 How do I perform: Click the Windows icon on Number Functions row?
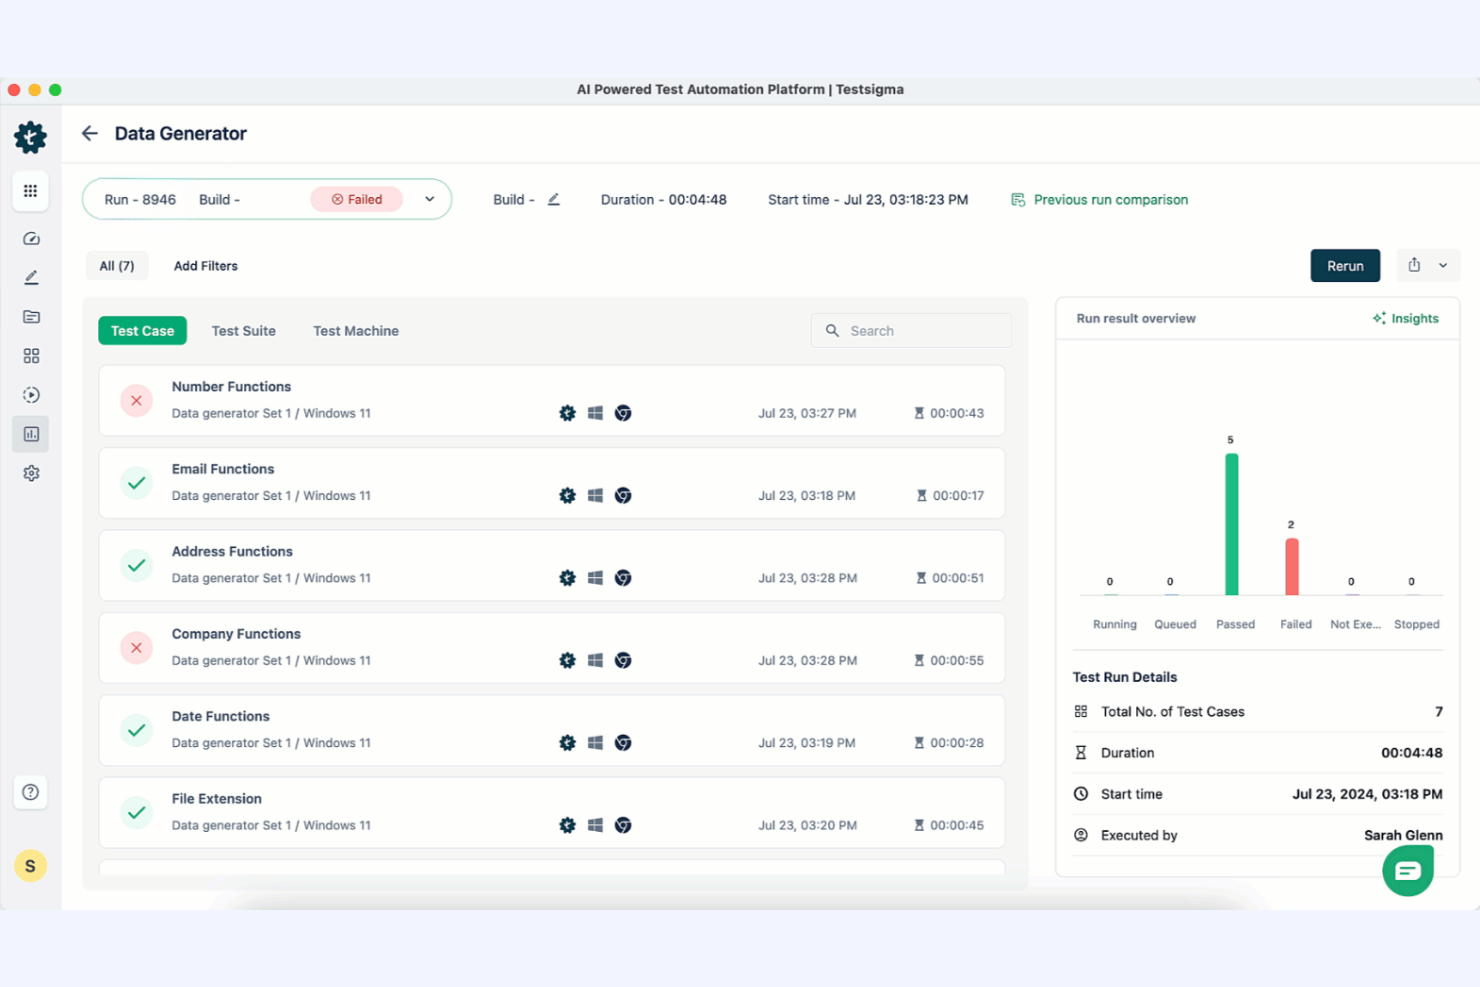coord(595,412)
